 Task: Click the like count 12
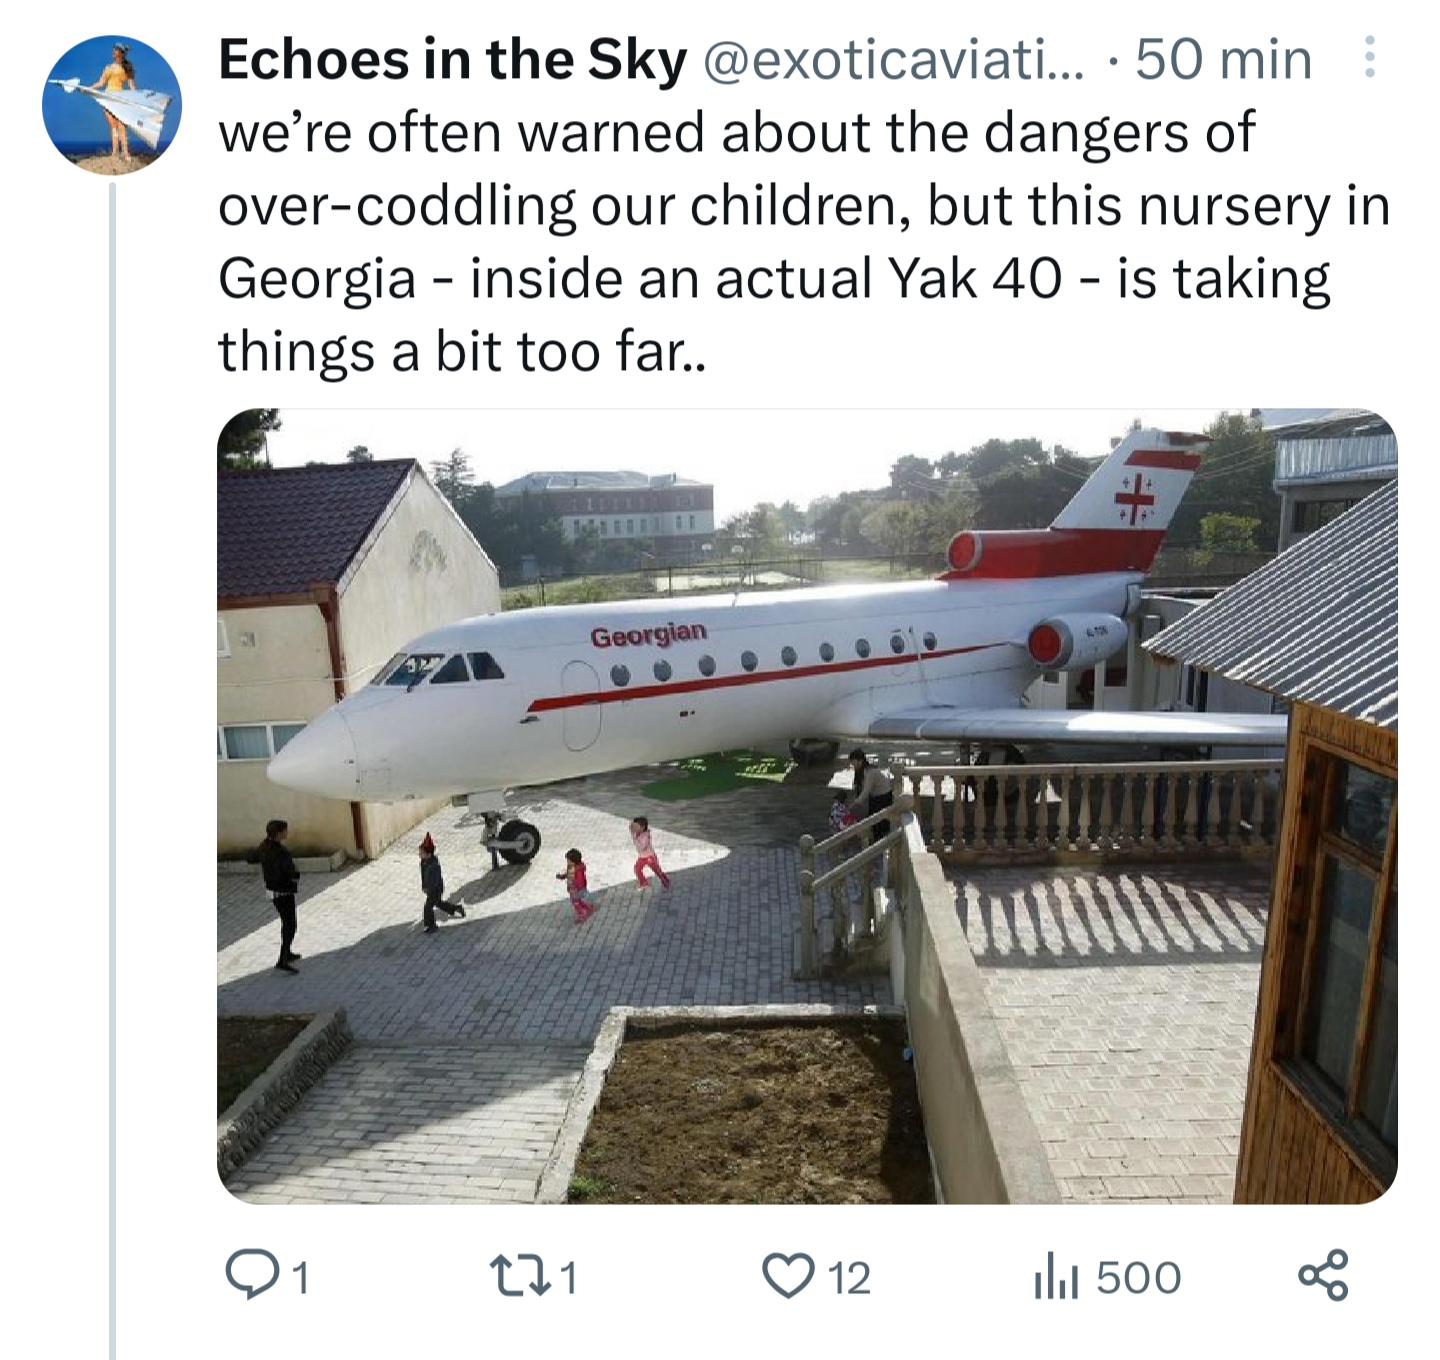pos(850,1278)
